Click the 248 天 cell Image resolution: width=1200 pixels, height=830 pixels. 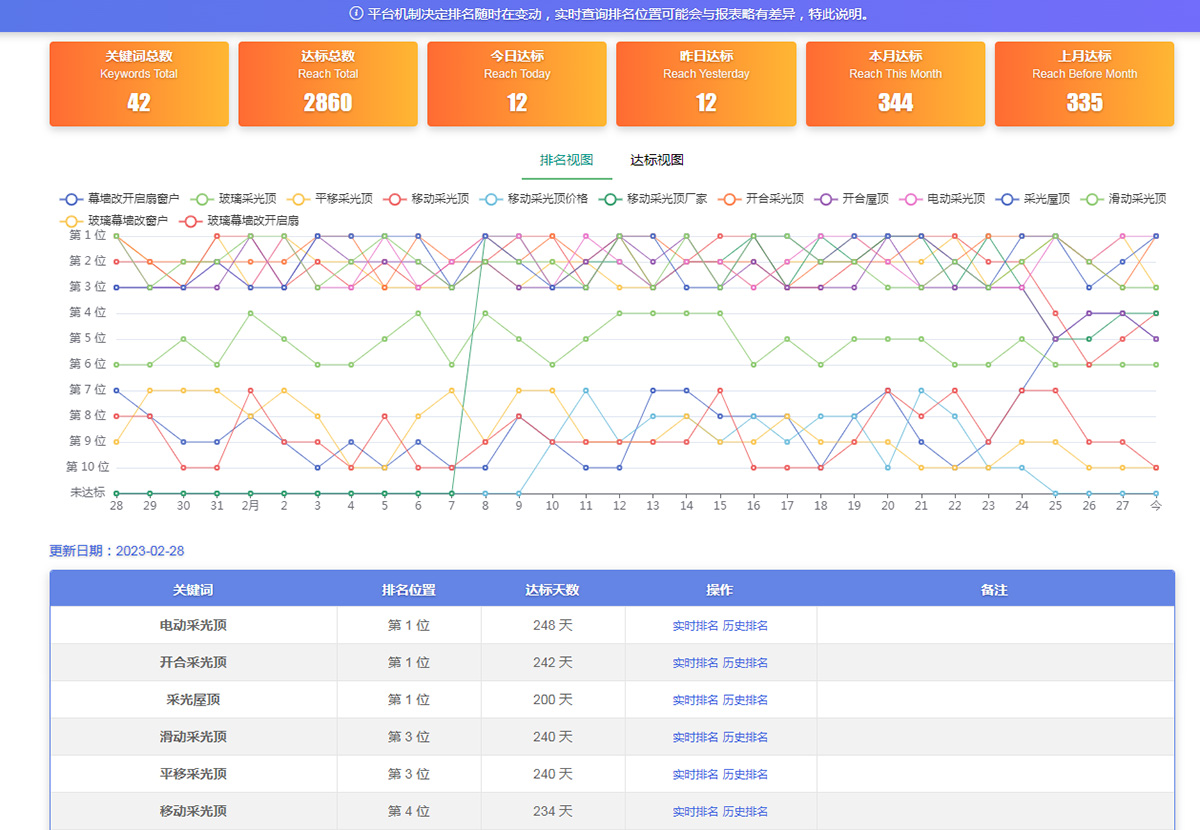553,626
